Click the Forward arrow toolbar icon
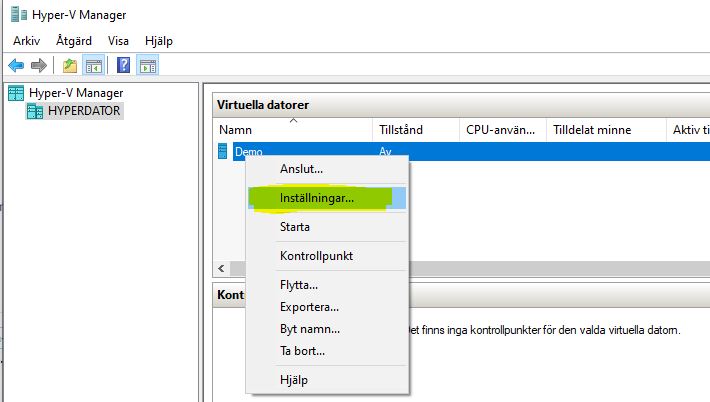The width and height of the screenshot is (710, 402). point(38,66)
